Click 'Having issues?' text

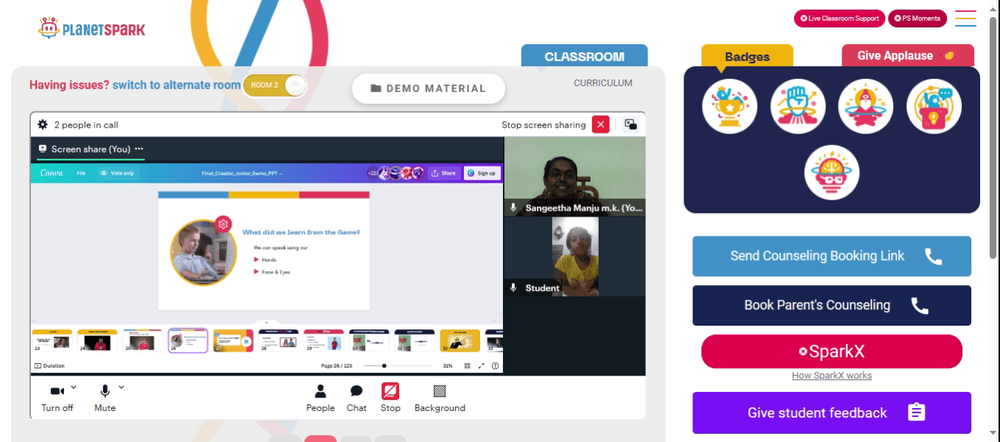(70, 85)
